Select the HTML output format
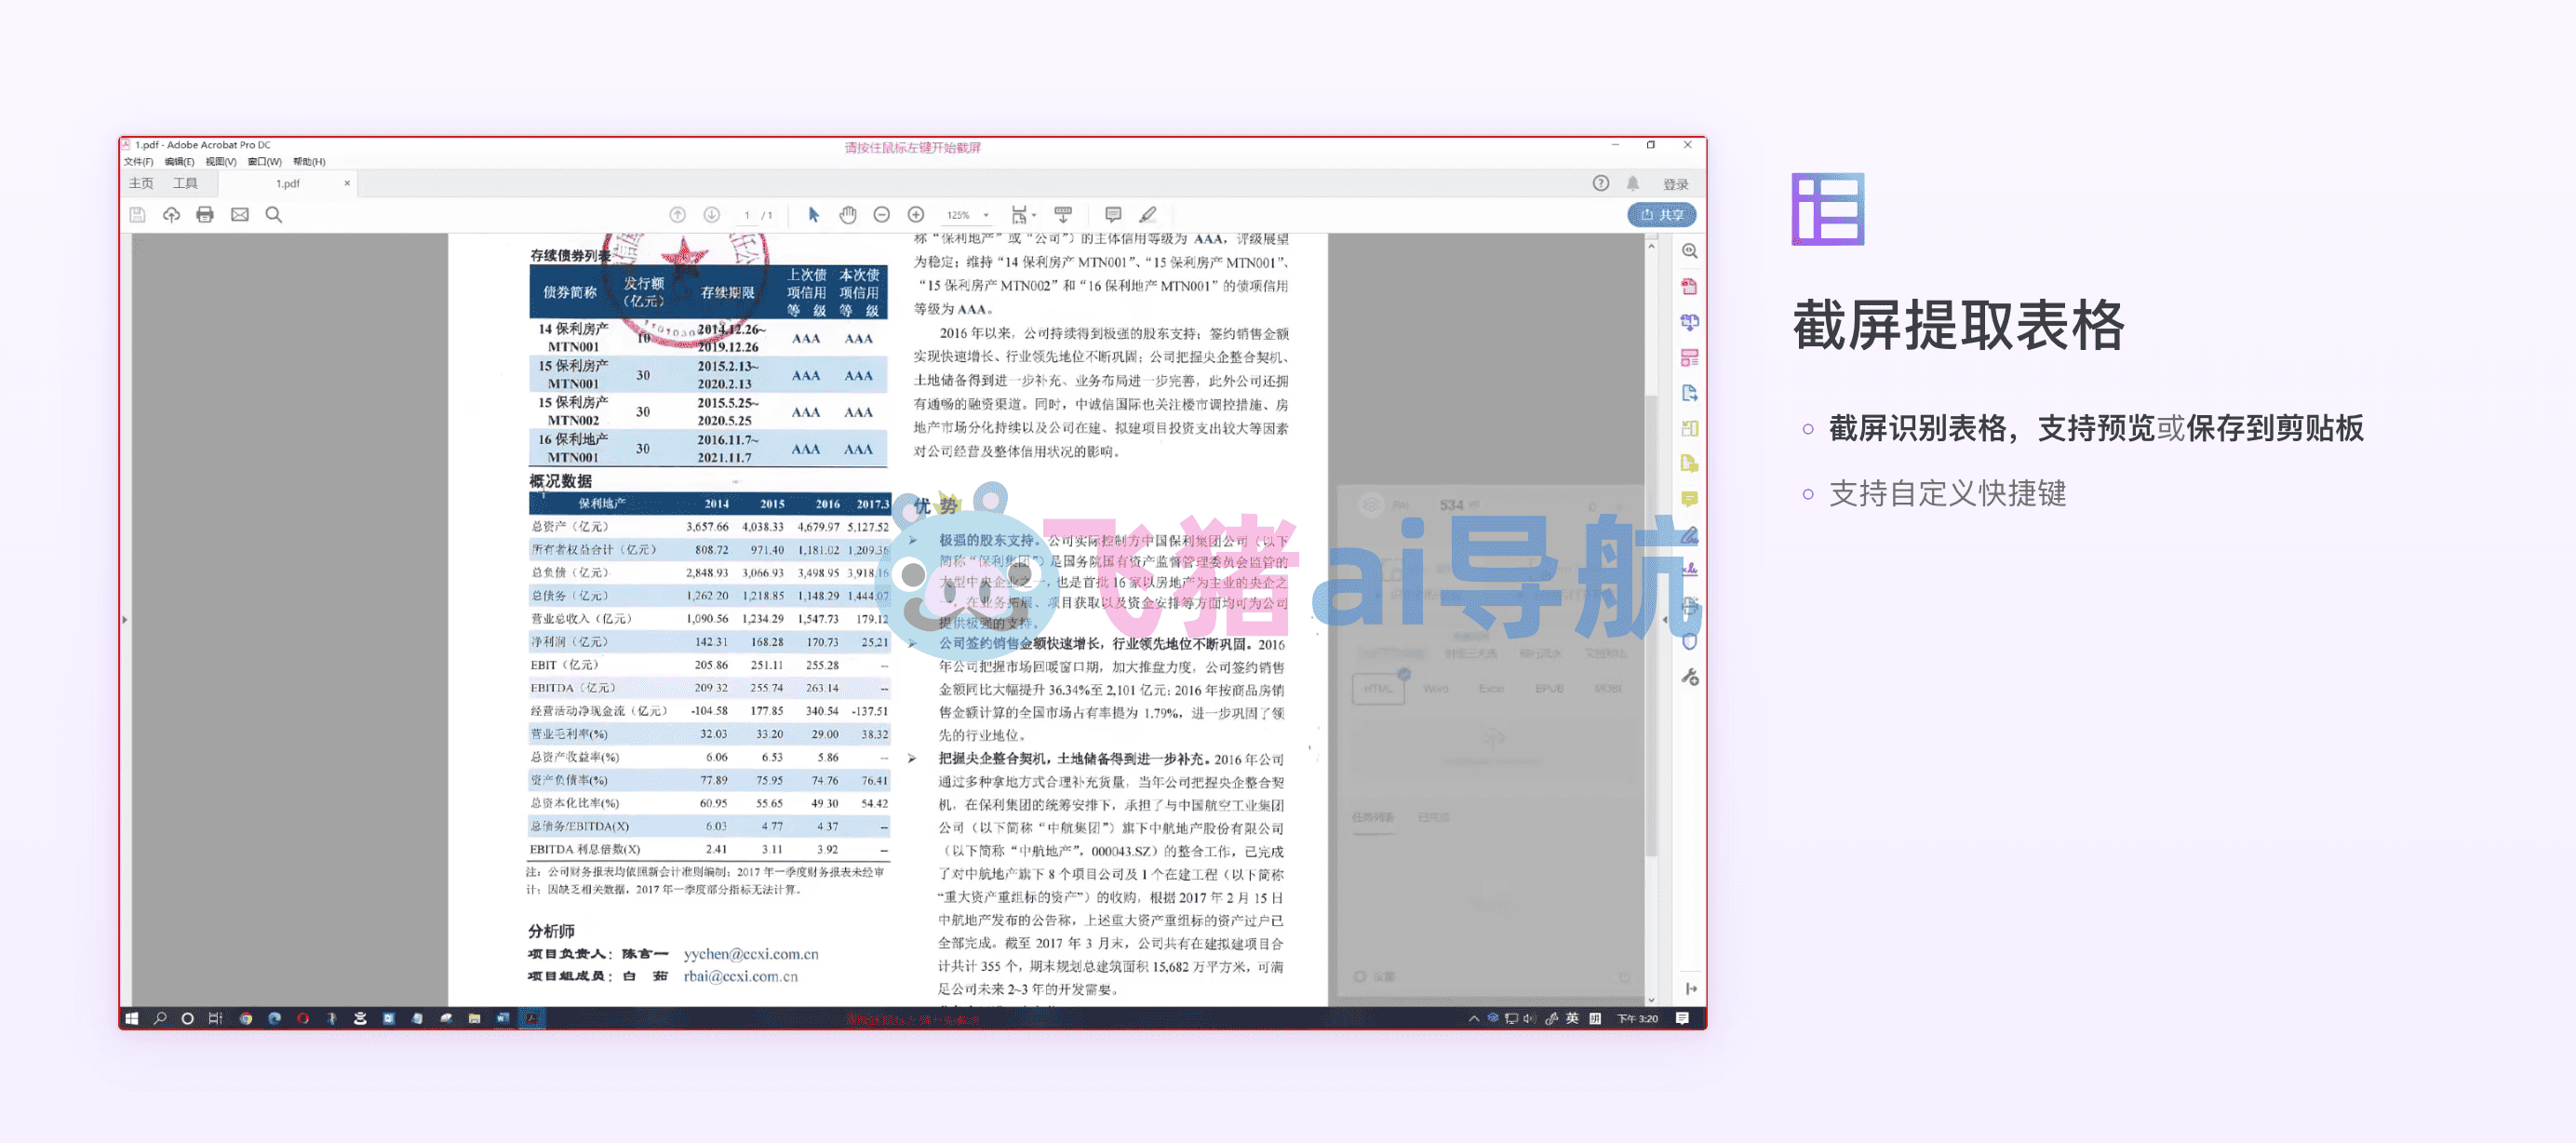 point(1379,688)
